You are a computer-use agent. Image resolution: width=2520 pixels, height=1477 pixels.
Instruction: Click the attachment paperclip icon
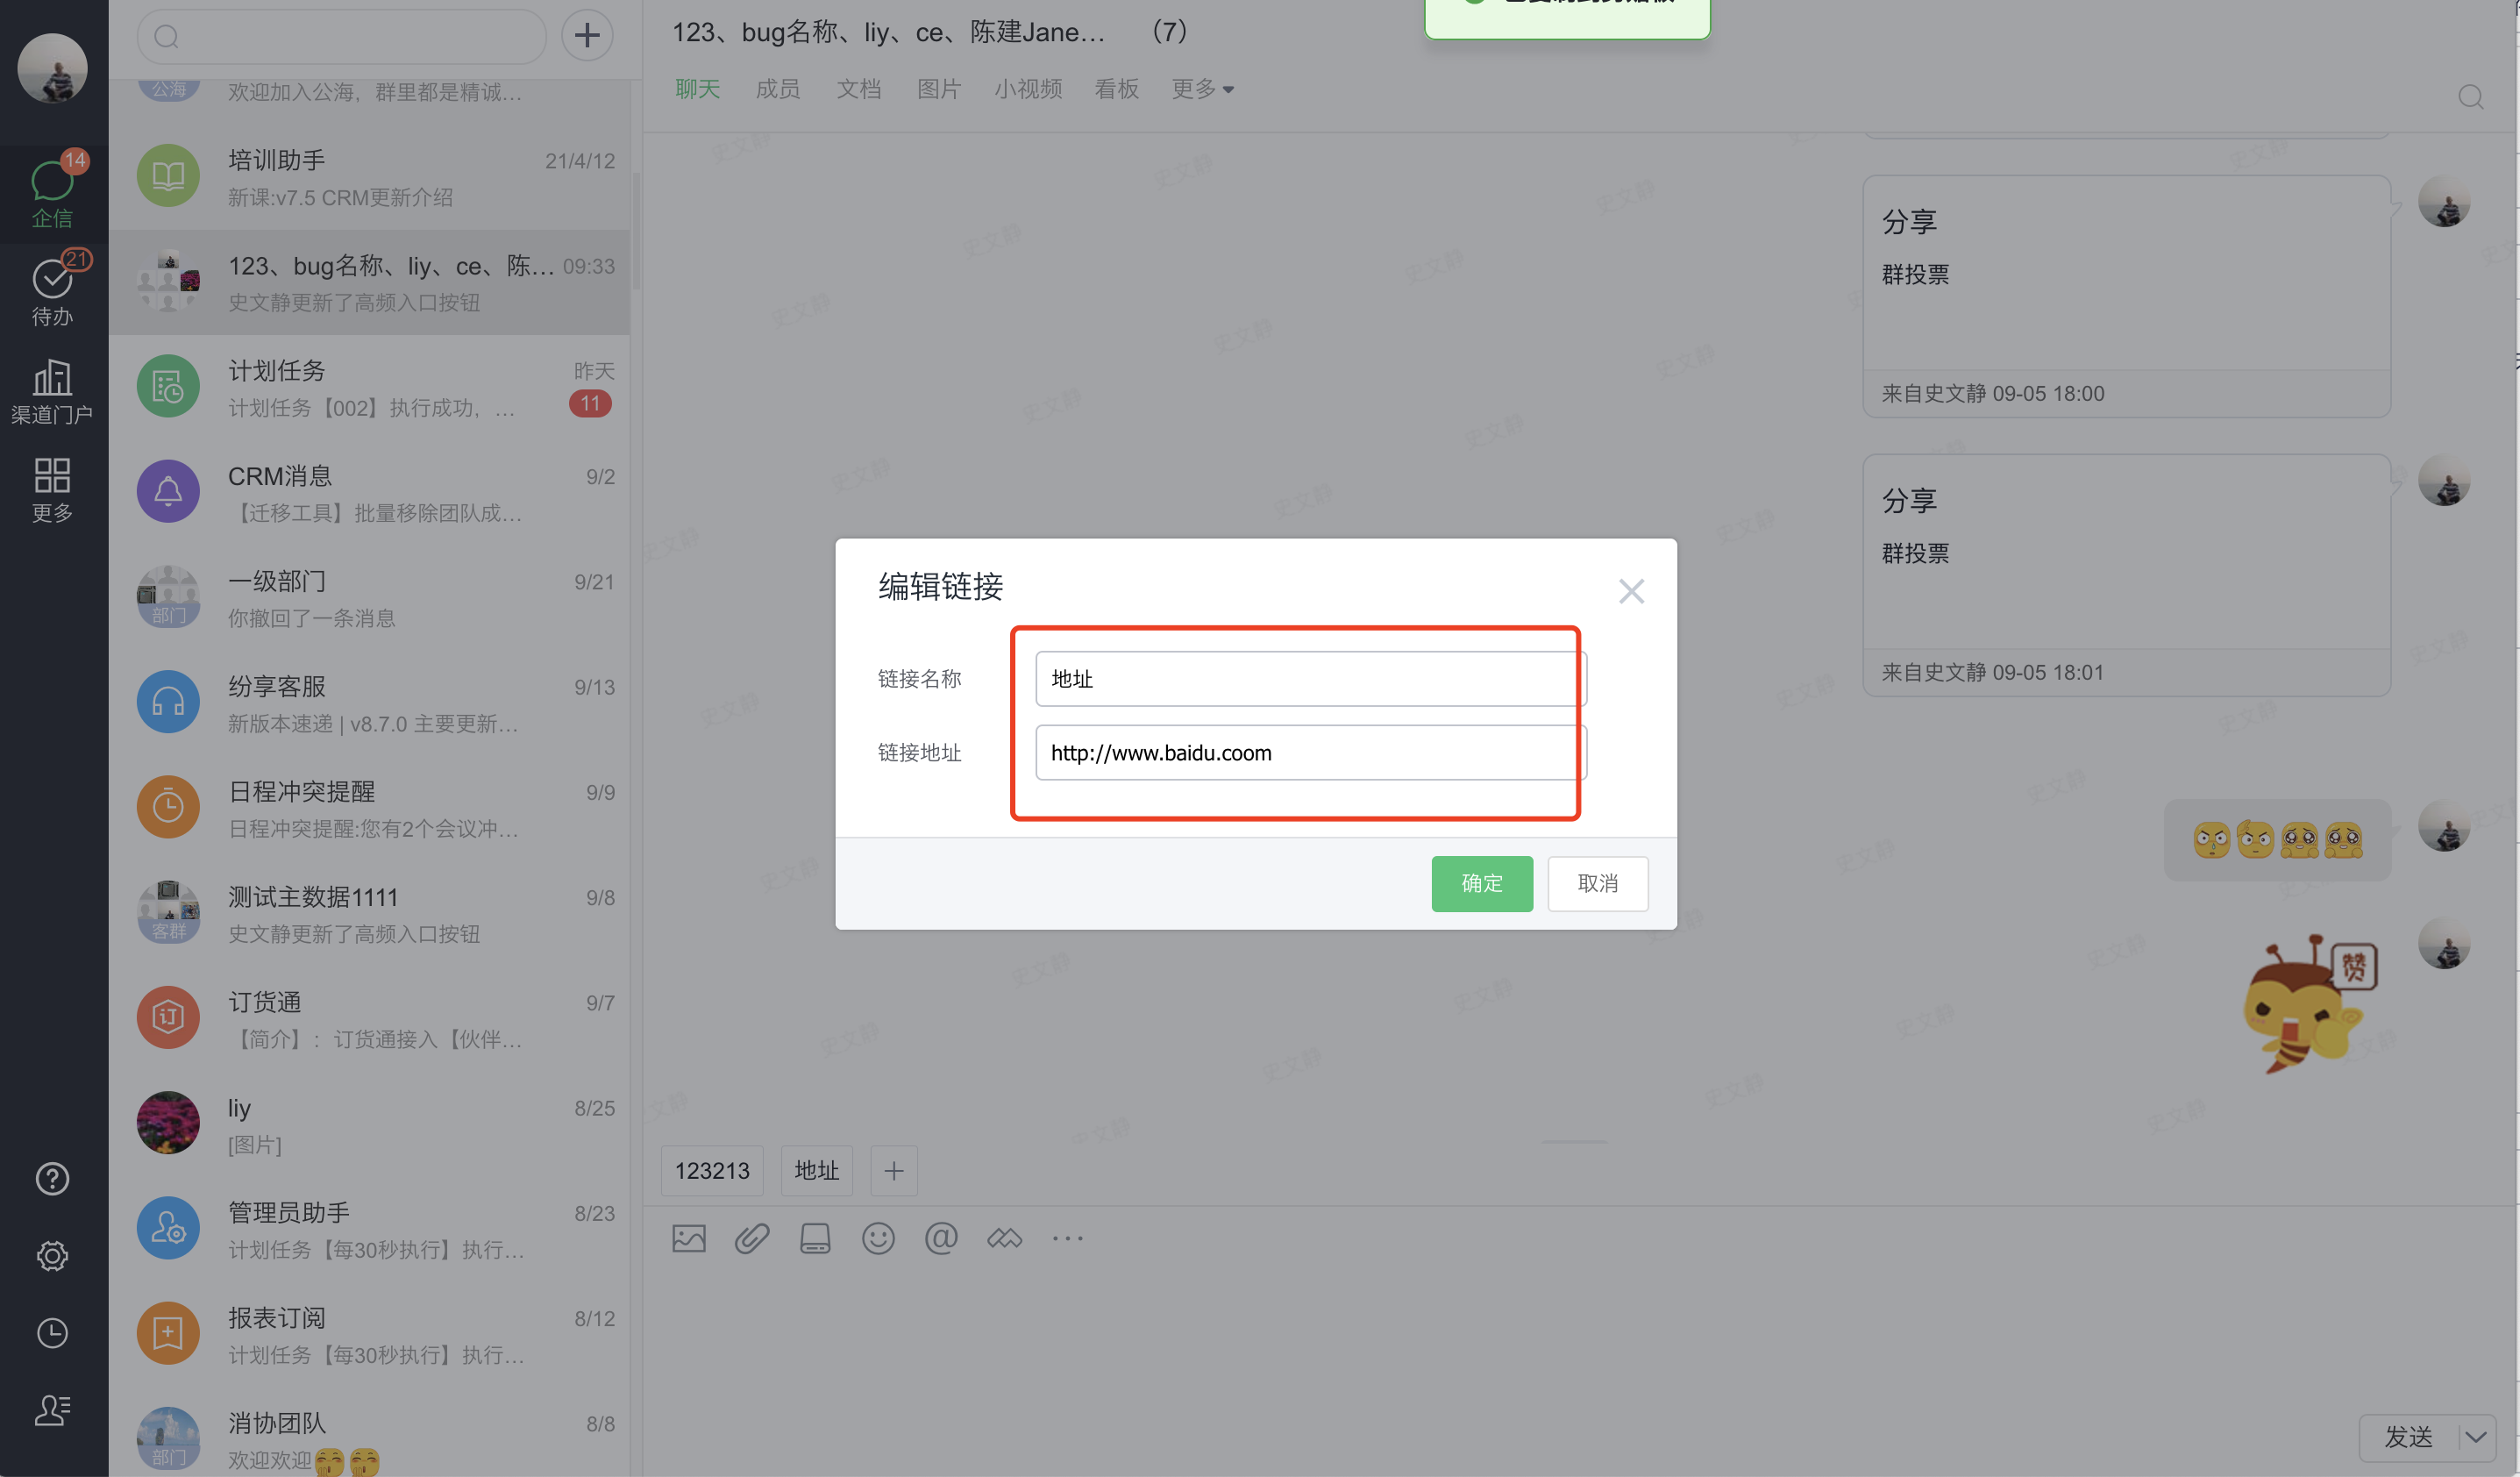752,1238
